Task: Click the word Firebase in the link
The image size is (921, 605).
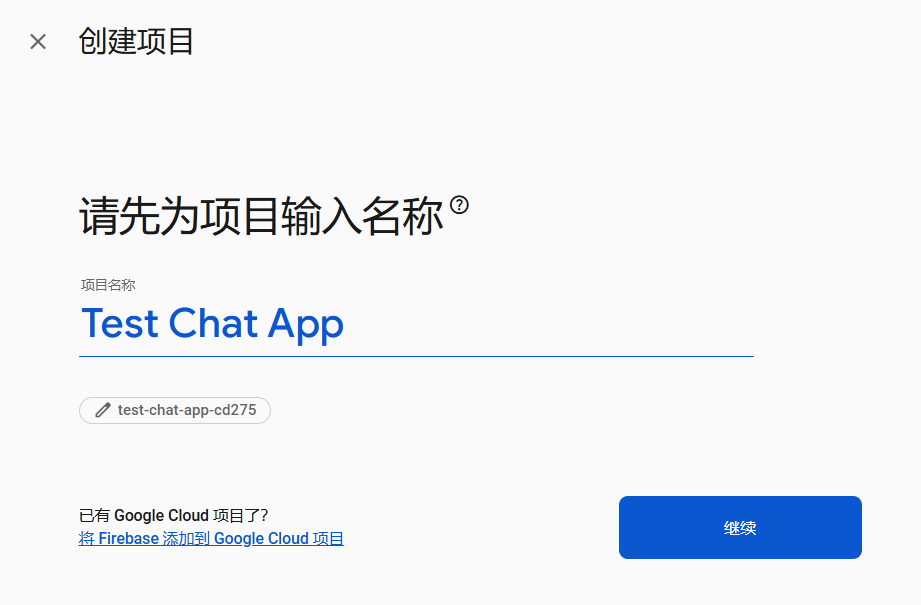Action: (129, 539)
